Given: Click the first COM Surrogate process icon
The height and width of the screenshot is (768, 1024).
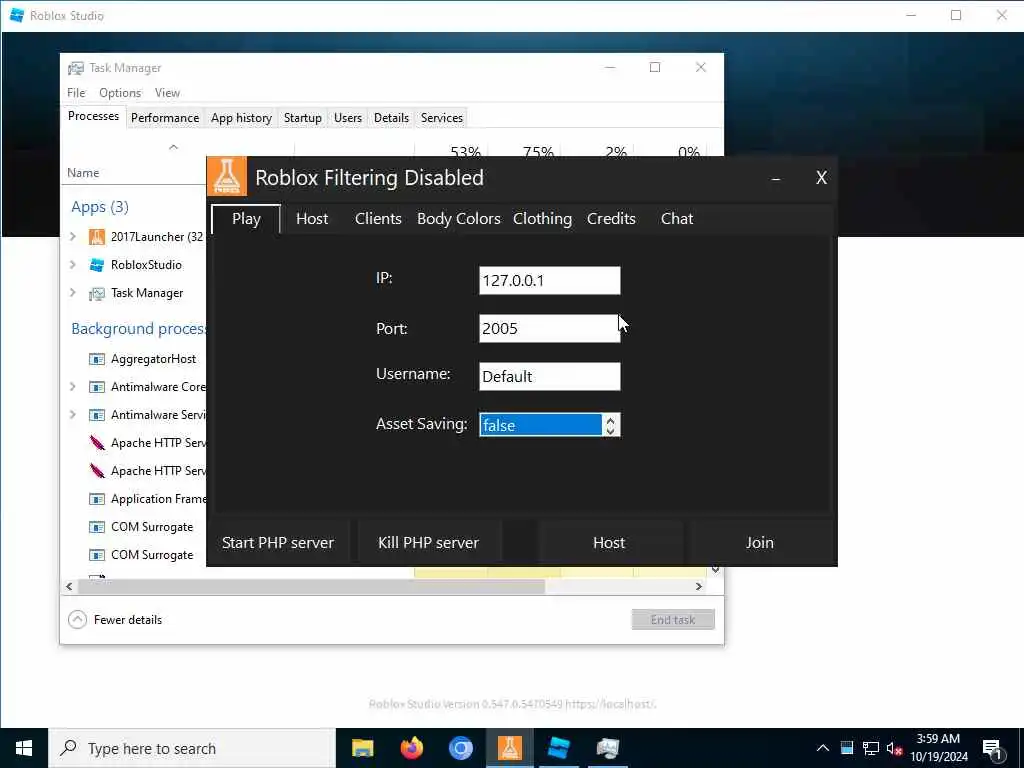Looking at the screenshot, I should [97, 527].
